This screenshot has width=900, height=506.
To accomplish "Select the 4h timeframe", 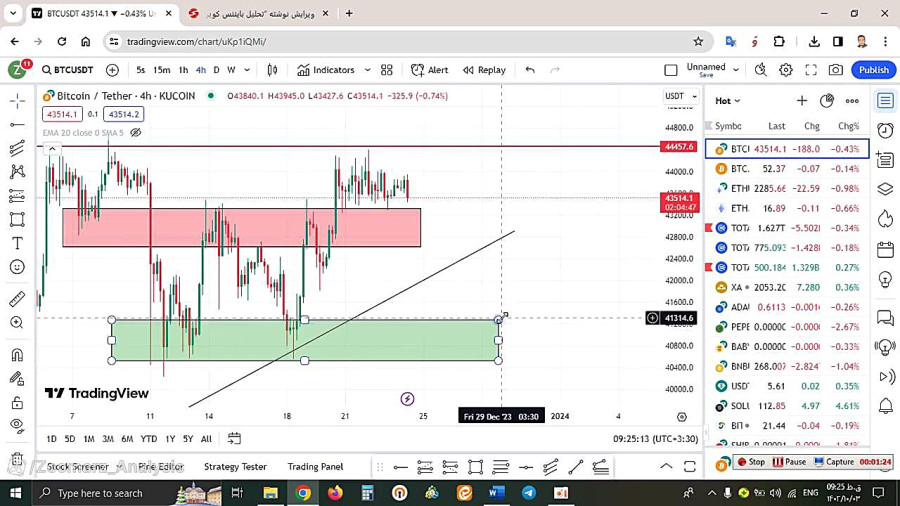I will click(x=200, y=70).
